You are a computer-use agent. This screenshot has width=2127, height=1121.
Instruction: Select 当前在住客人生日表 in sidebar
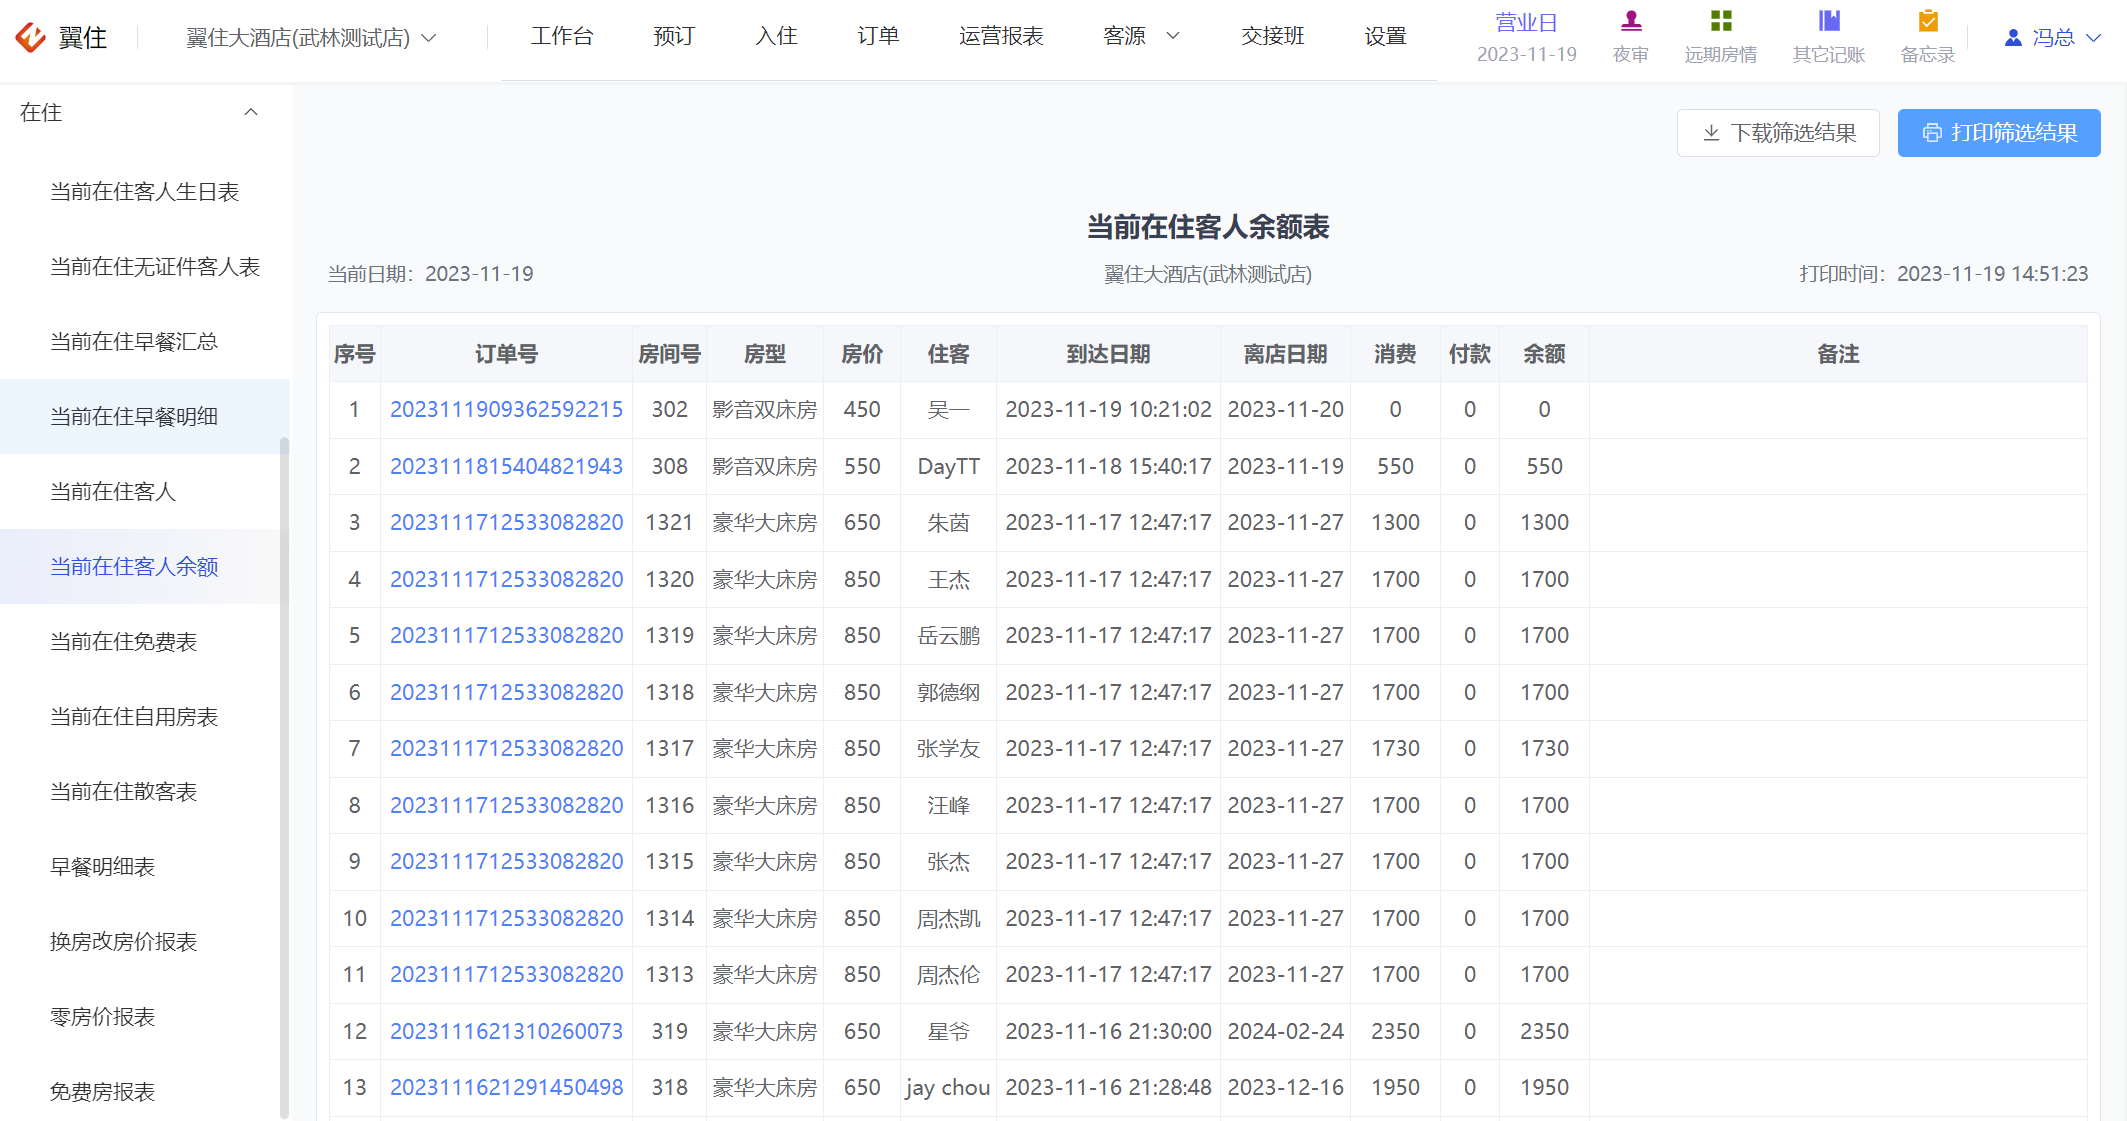point(145,192)
